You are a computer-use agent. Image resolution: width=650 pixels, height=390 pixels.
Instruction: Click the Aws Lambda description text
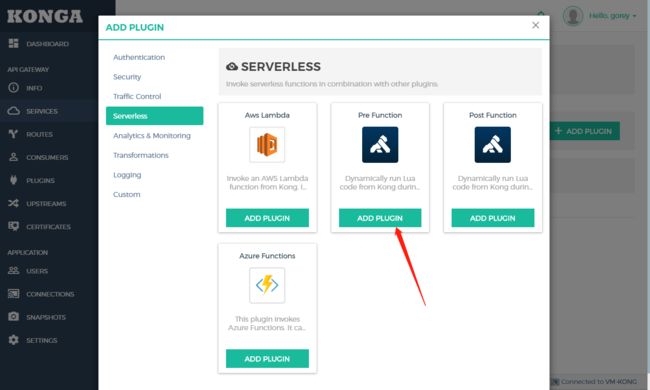point(267,182)
